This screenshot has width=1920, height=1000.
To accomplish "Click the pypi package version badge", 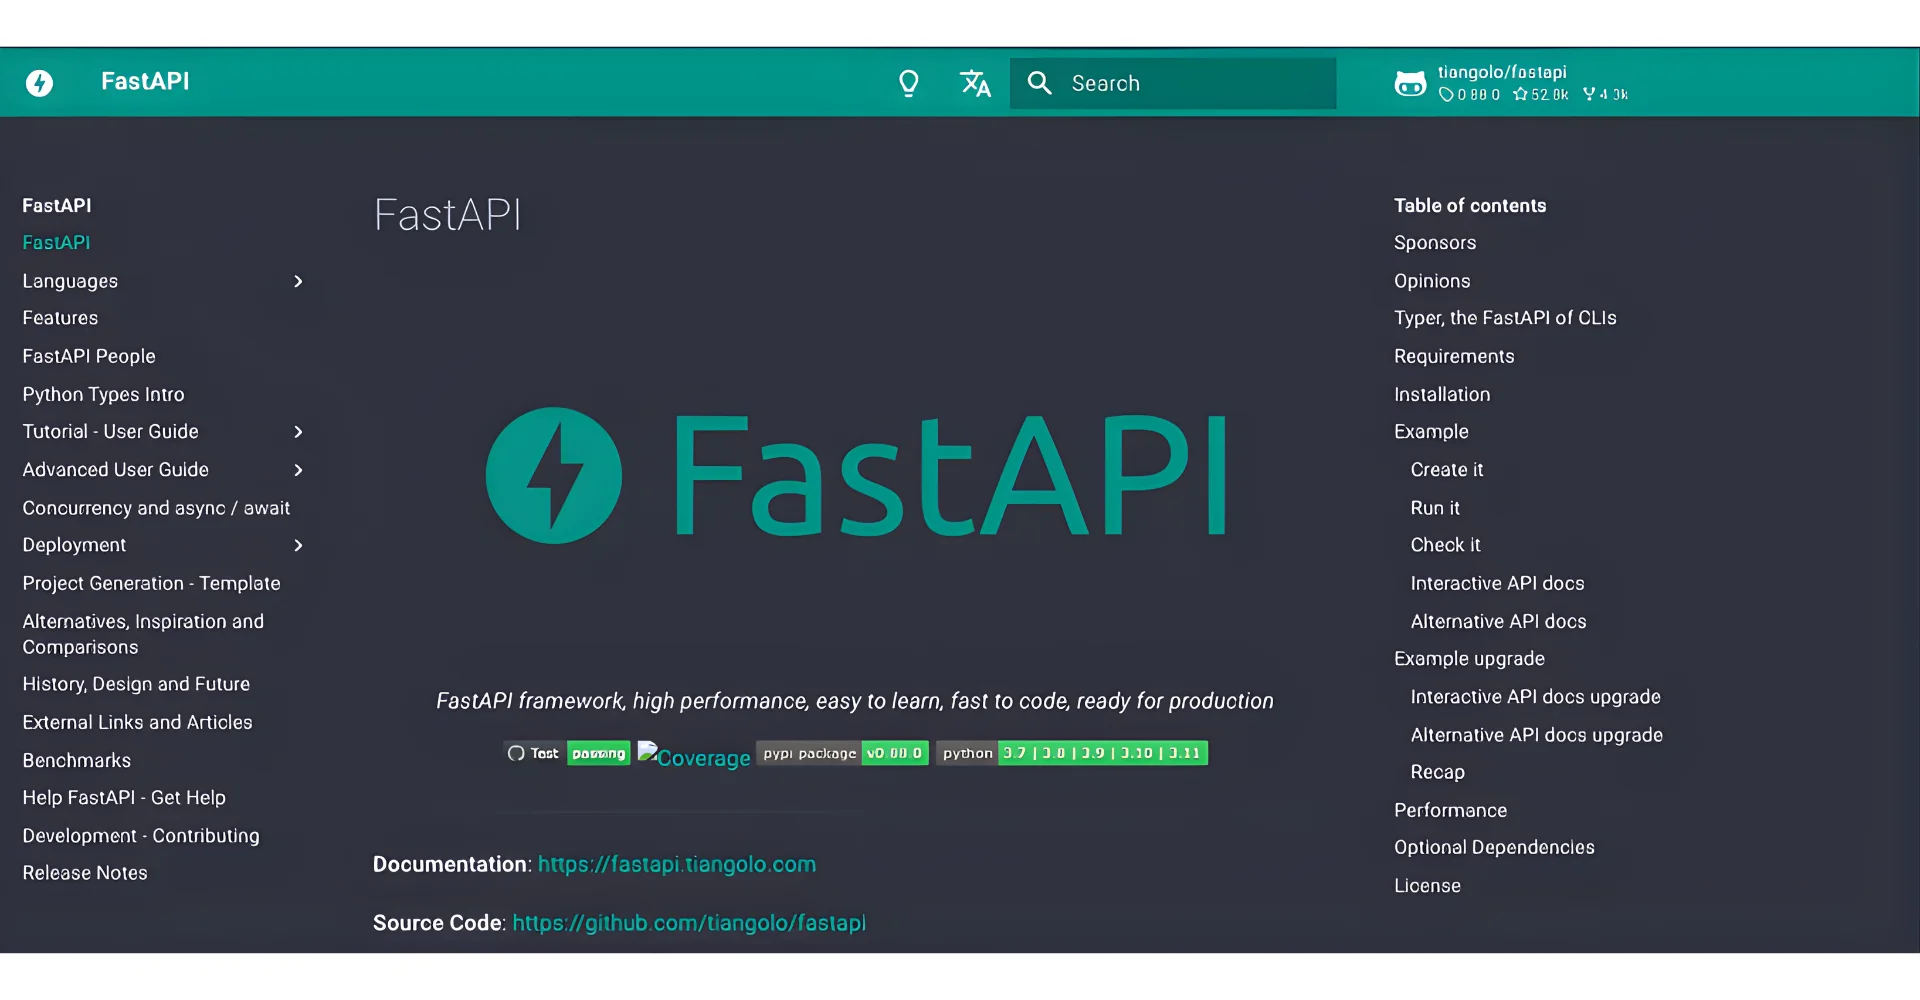I will (843, 753).
